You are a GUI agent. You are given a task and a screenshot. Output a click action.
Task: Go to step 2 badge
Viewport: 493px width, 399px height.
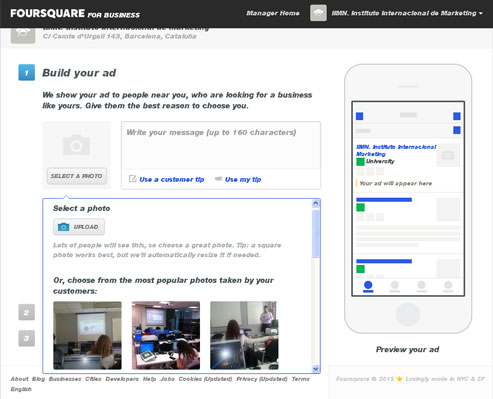tap(27, 312)
